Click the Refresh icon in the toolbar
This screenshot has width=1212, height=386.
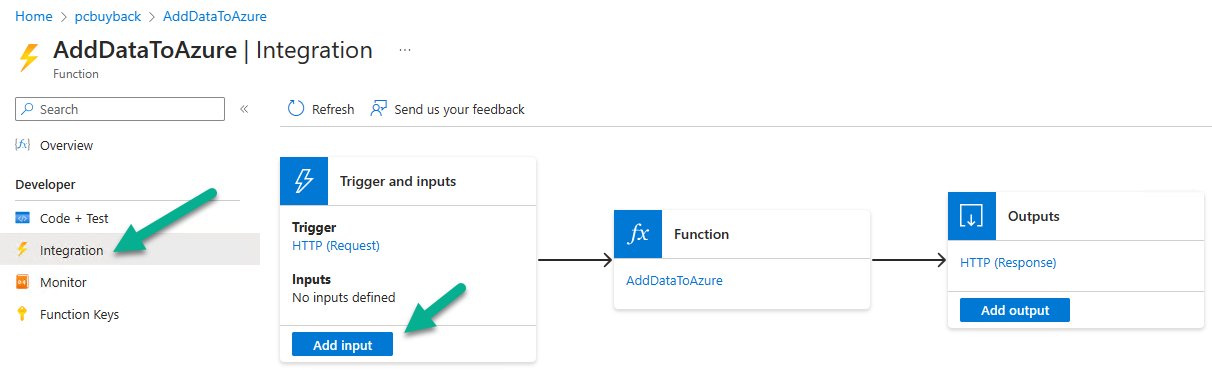296,108
